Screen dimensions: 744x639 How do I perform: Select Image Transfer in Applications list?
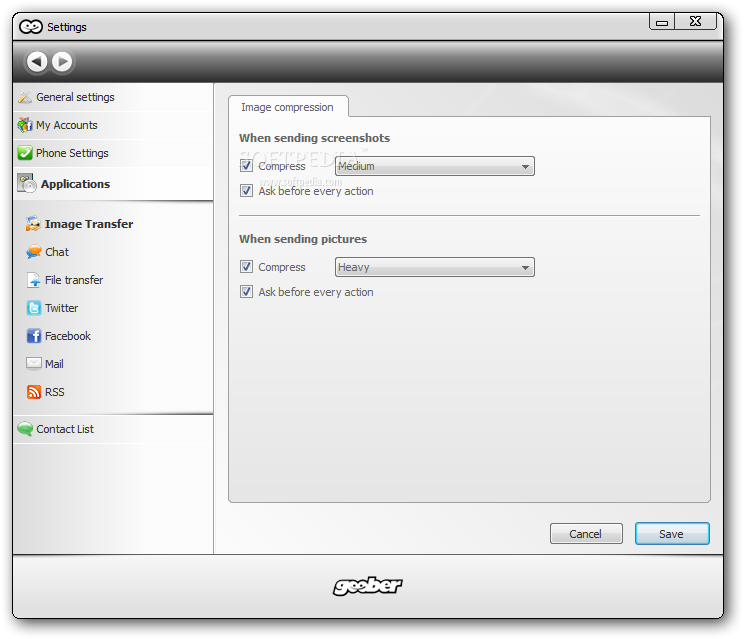(89, 224)
